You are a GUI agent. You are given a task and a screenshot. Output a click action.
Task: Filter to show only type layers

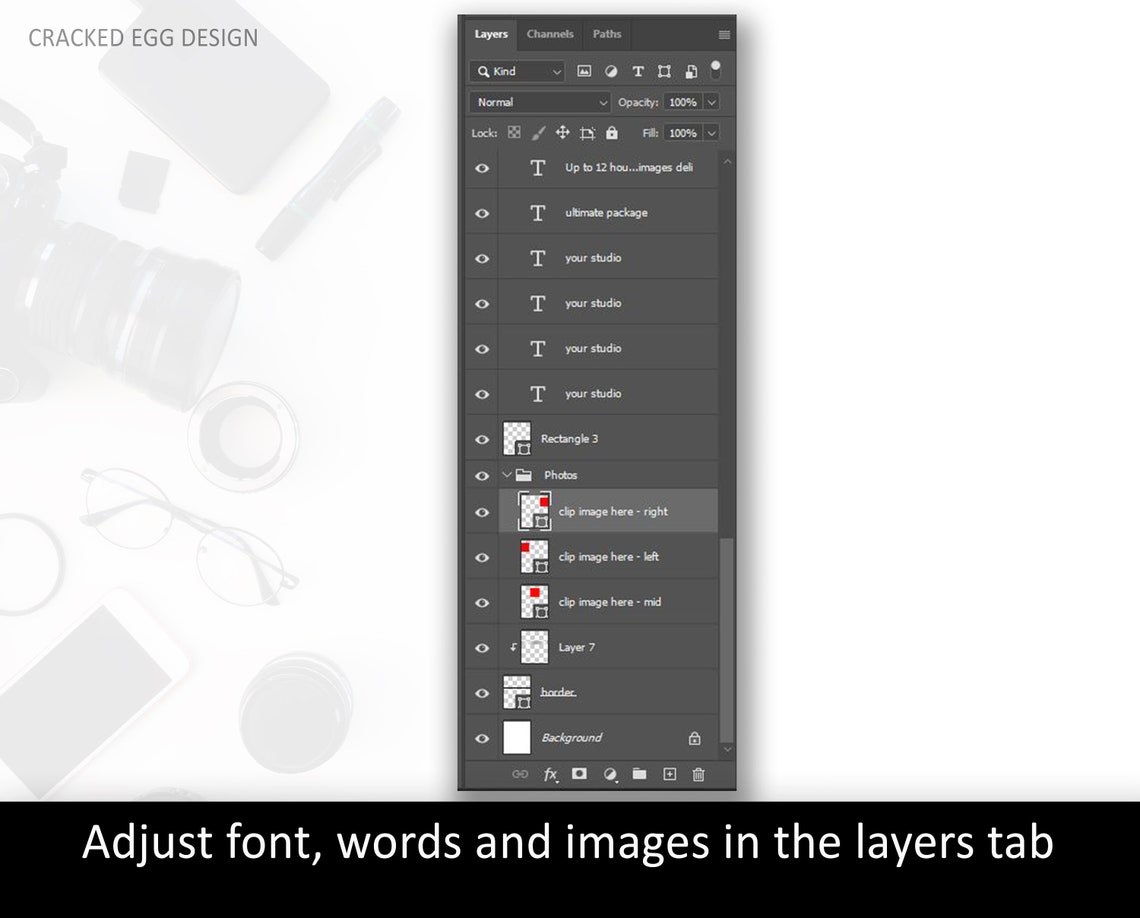pos(638,71)
